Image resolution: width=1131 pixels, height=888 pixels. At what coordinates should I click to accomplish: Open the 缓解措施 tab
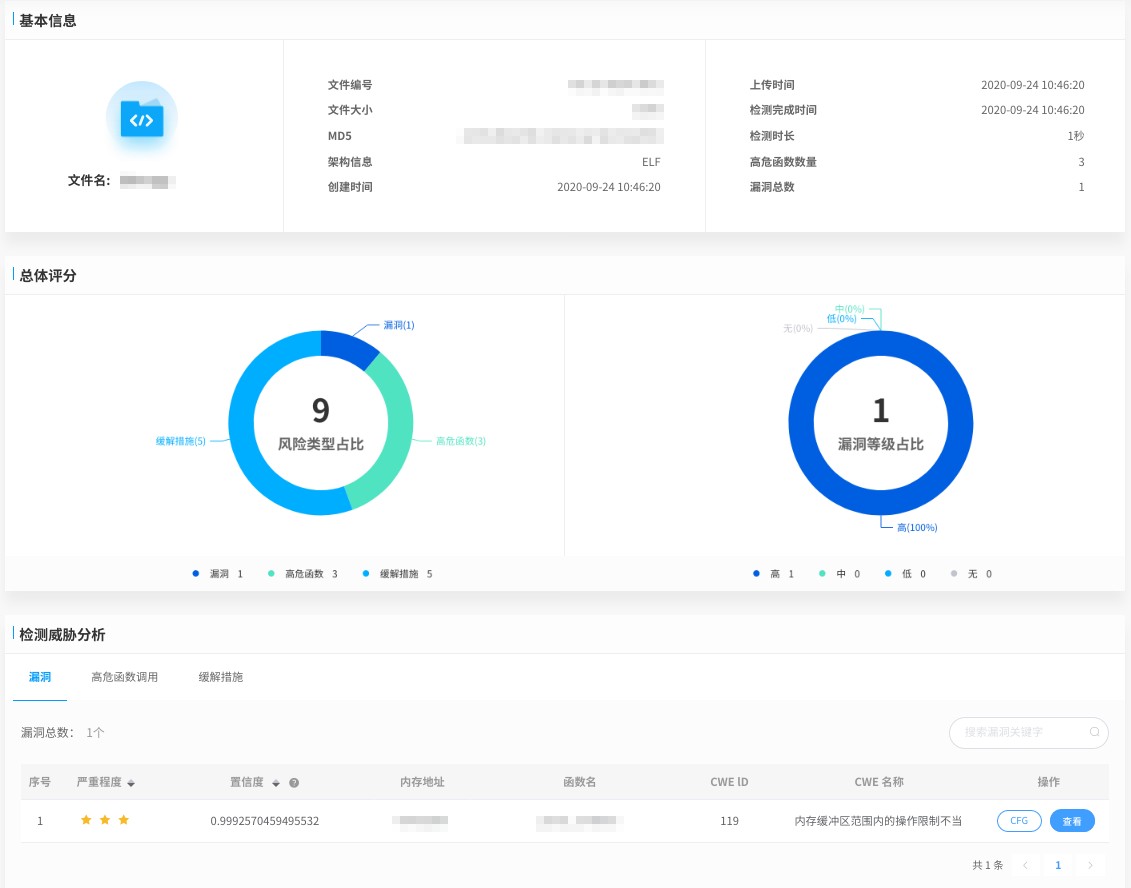(x=220, y=677)
